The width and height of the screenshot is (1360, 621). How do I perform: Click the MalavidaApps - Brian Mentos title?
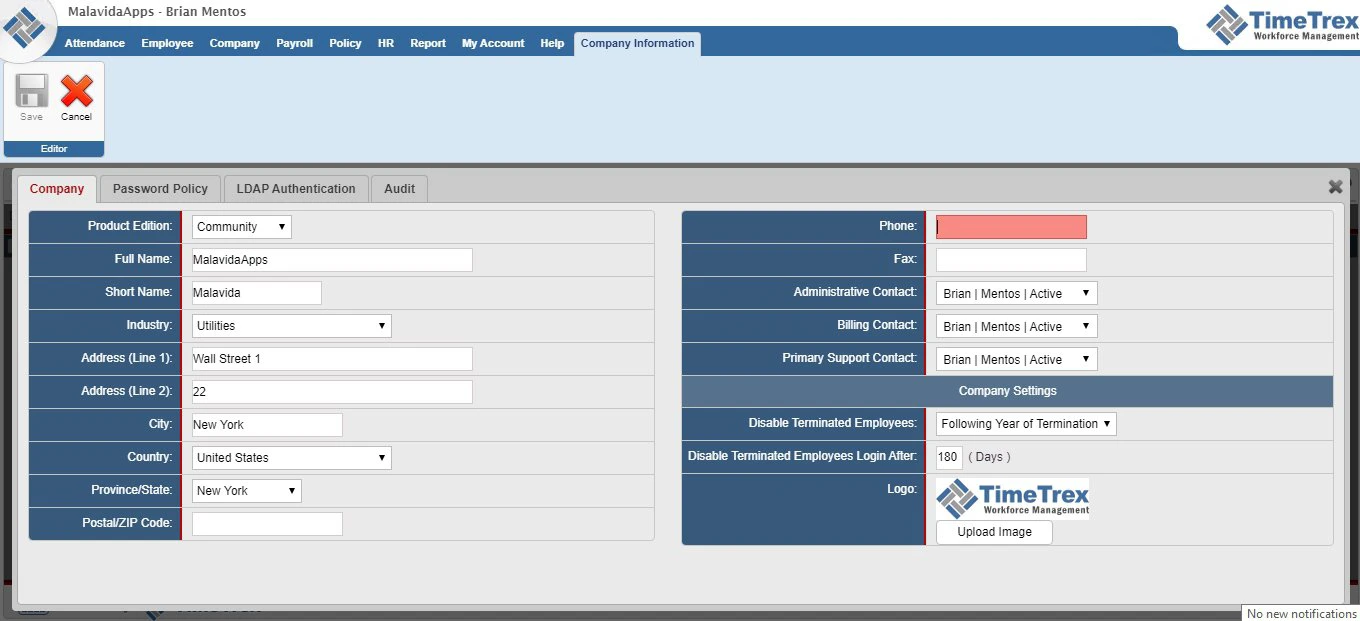157,12
